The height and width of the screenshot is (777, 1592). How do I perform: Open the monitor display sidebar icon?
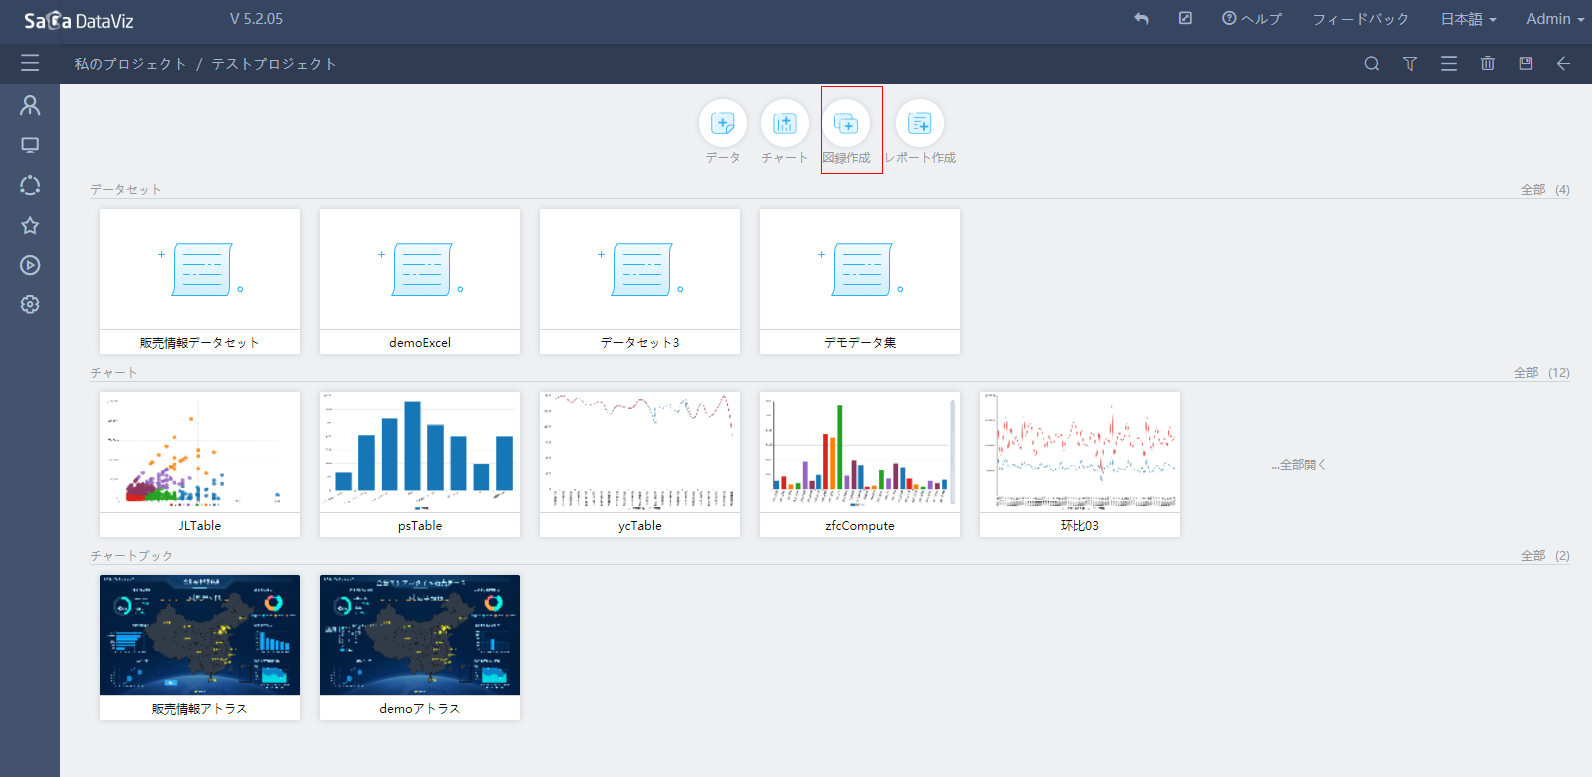pos(30,145)
